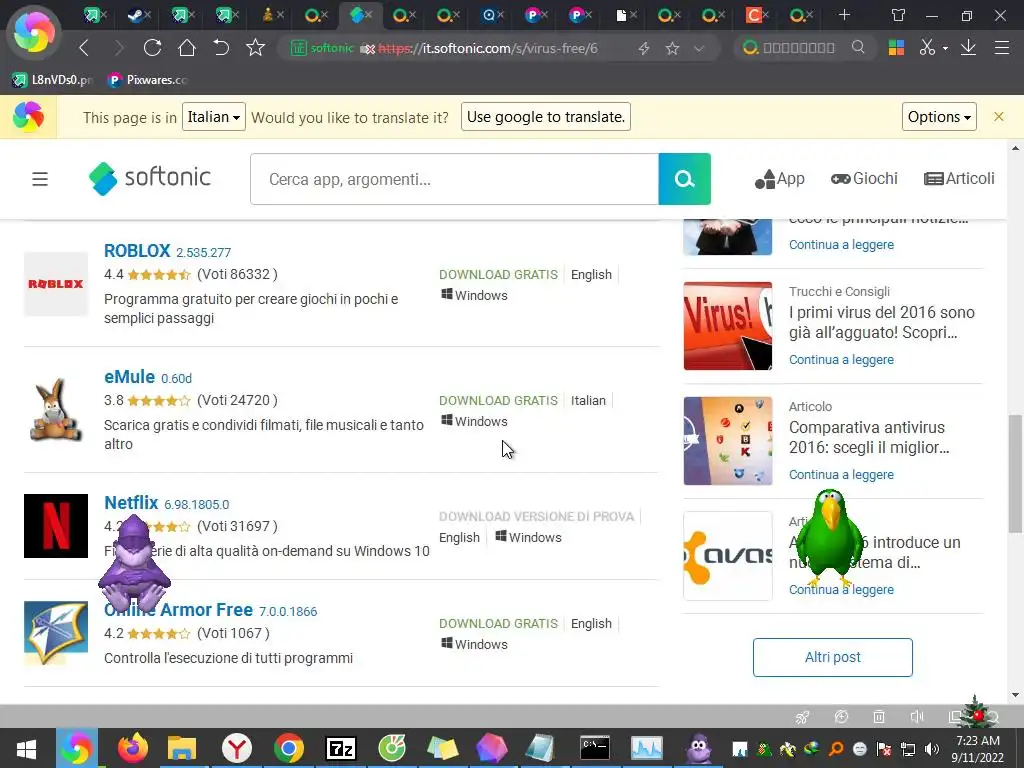The height and width of the screenshot is (768, 1024).
Task: Click the system tray volume icon
Action: [x=932, y=749]
